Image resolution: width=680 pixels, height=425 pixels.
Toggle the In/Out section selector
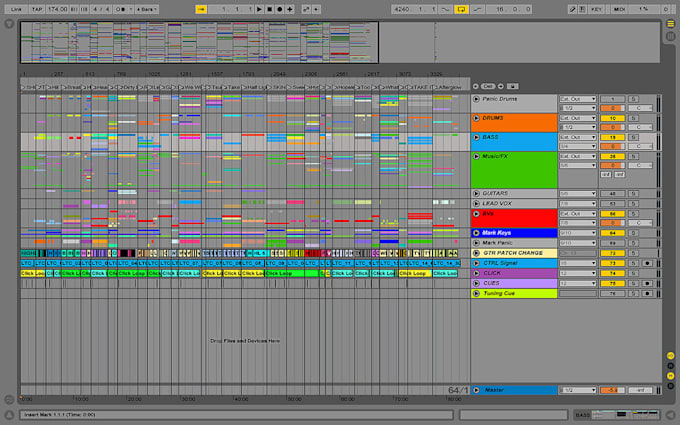point(670,356)
